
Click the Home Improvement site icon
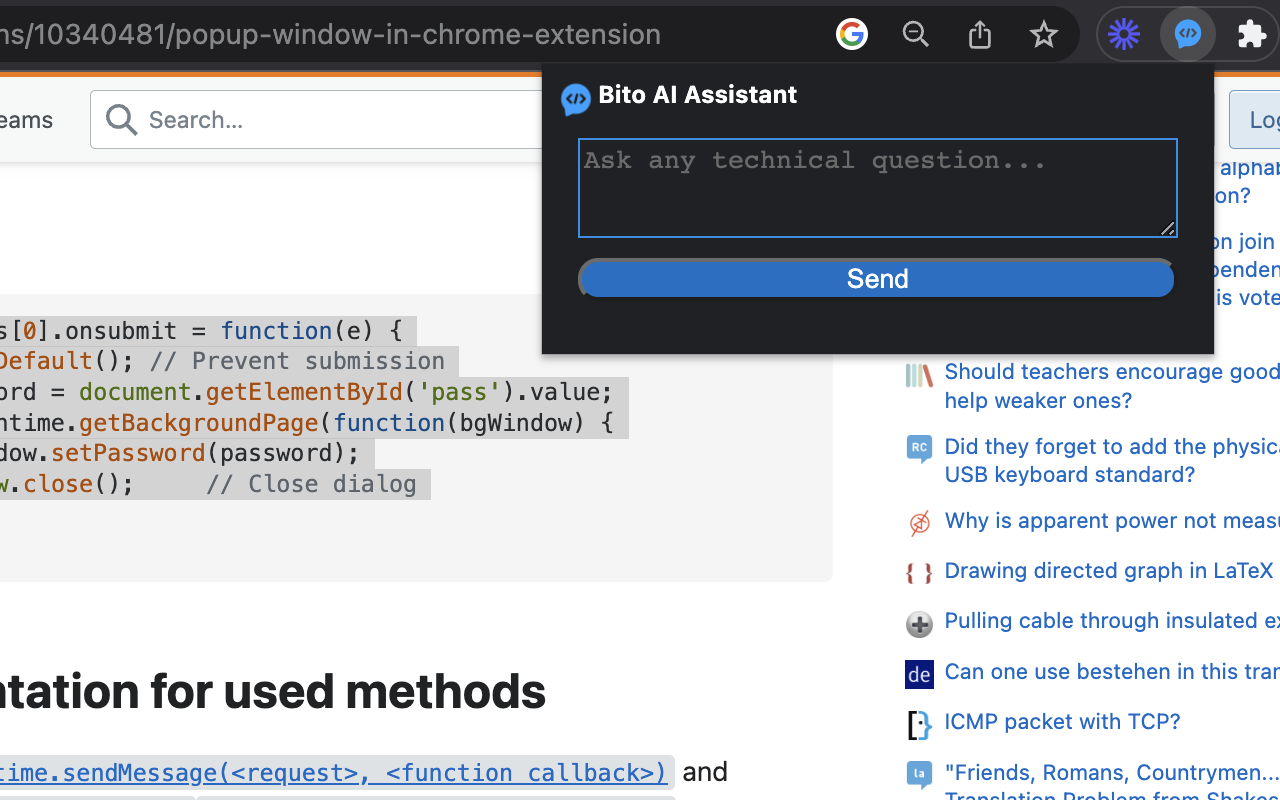point(919,624)
